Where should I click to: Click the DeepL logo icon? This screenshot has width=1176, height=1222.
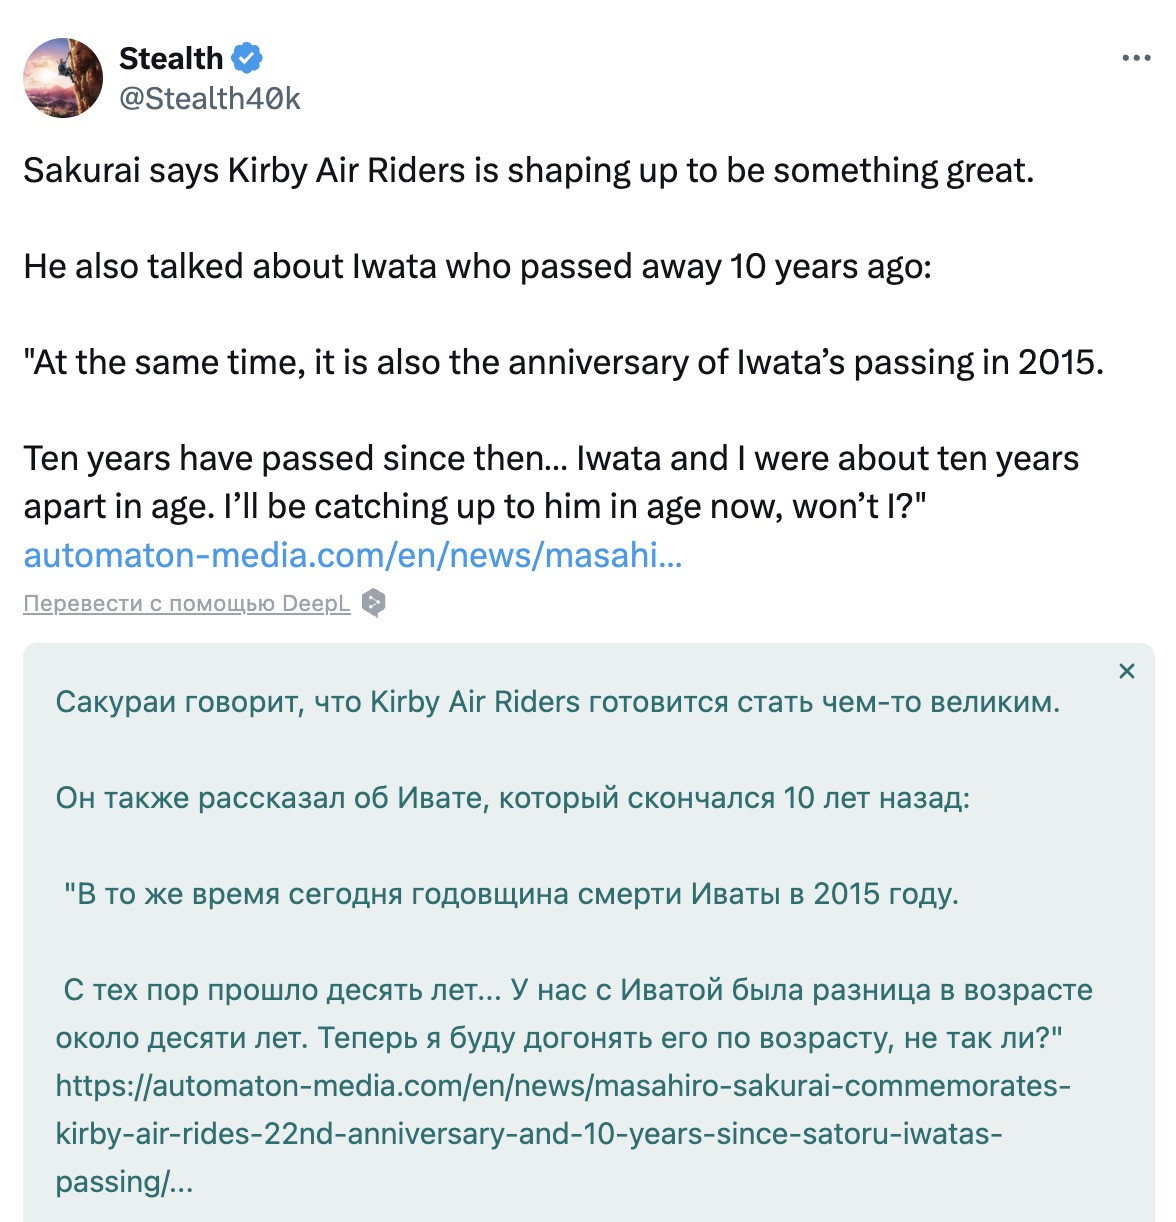click(x=373, y=603)
